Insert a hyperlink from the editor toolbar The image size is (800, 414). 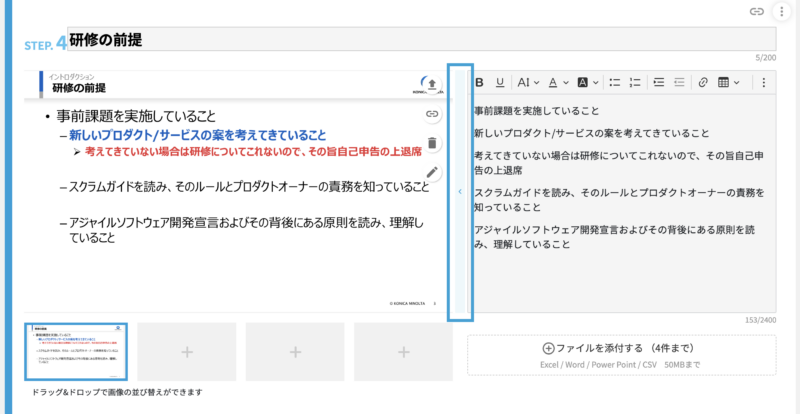click(x=703, y=82)
